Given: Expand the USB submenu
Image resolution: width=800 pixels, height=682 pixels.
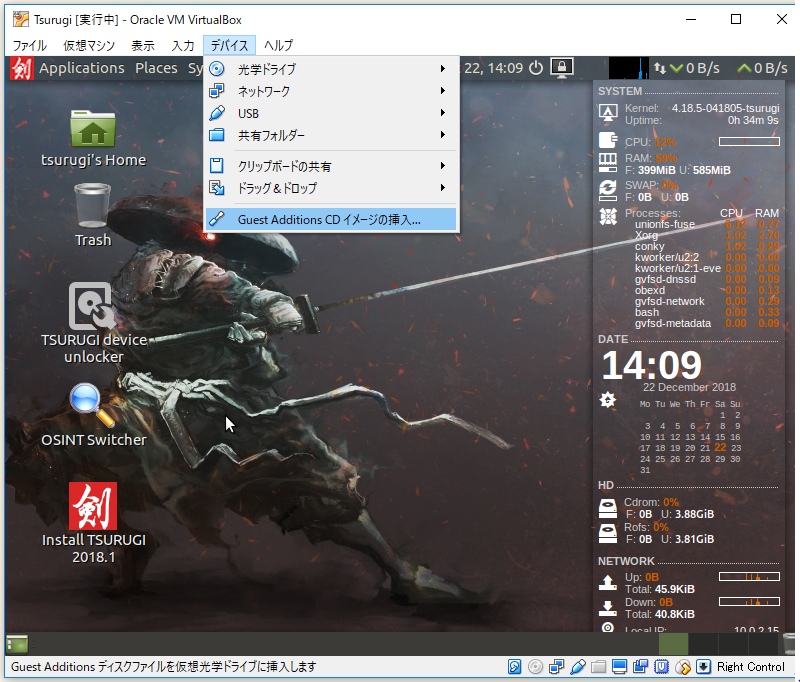Looking at the screenshot, I should (x=332, y=113).
